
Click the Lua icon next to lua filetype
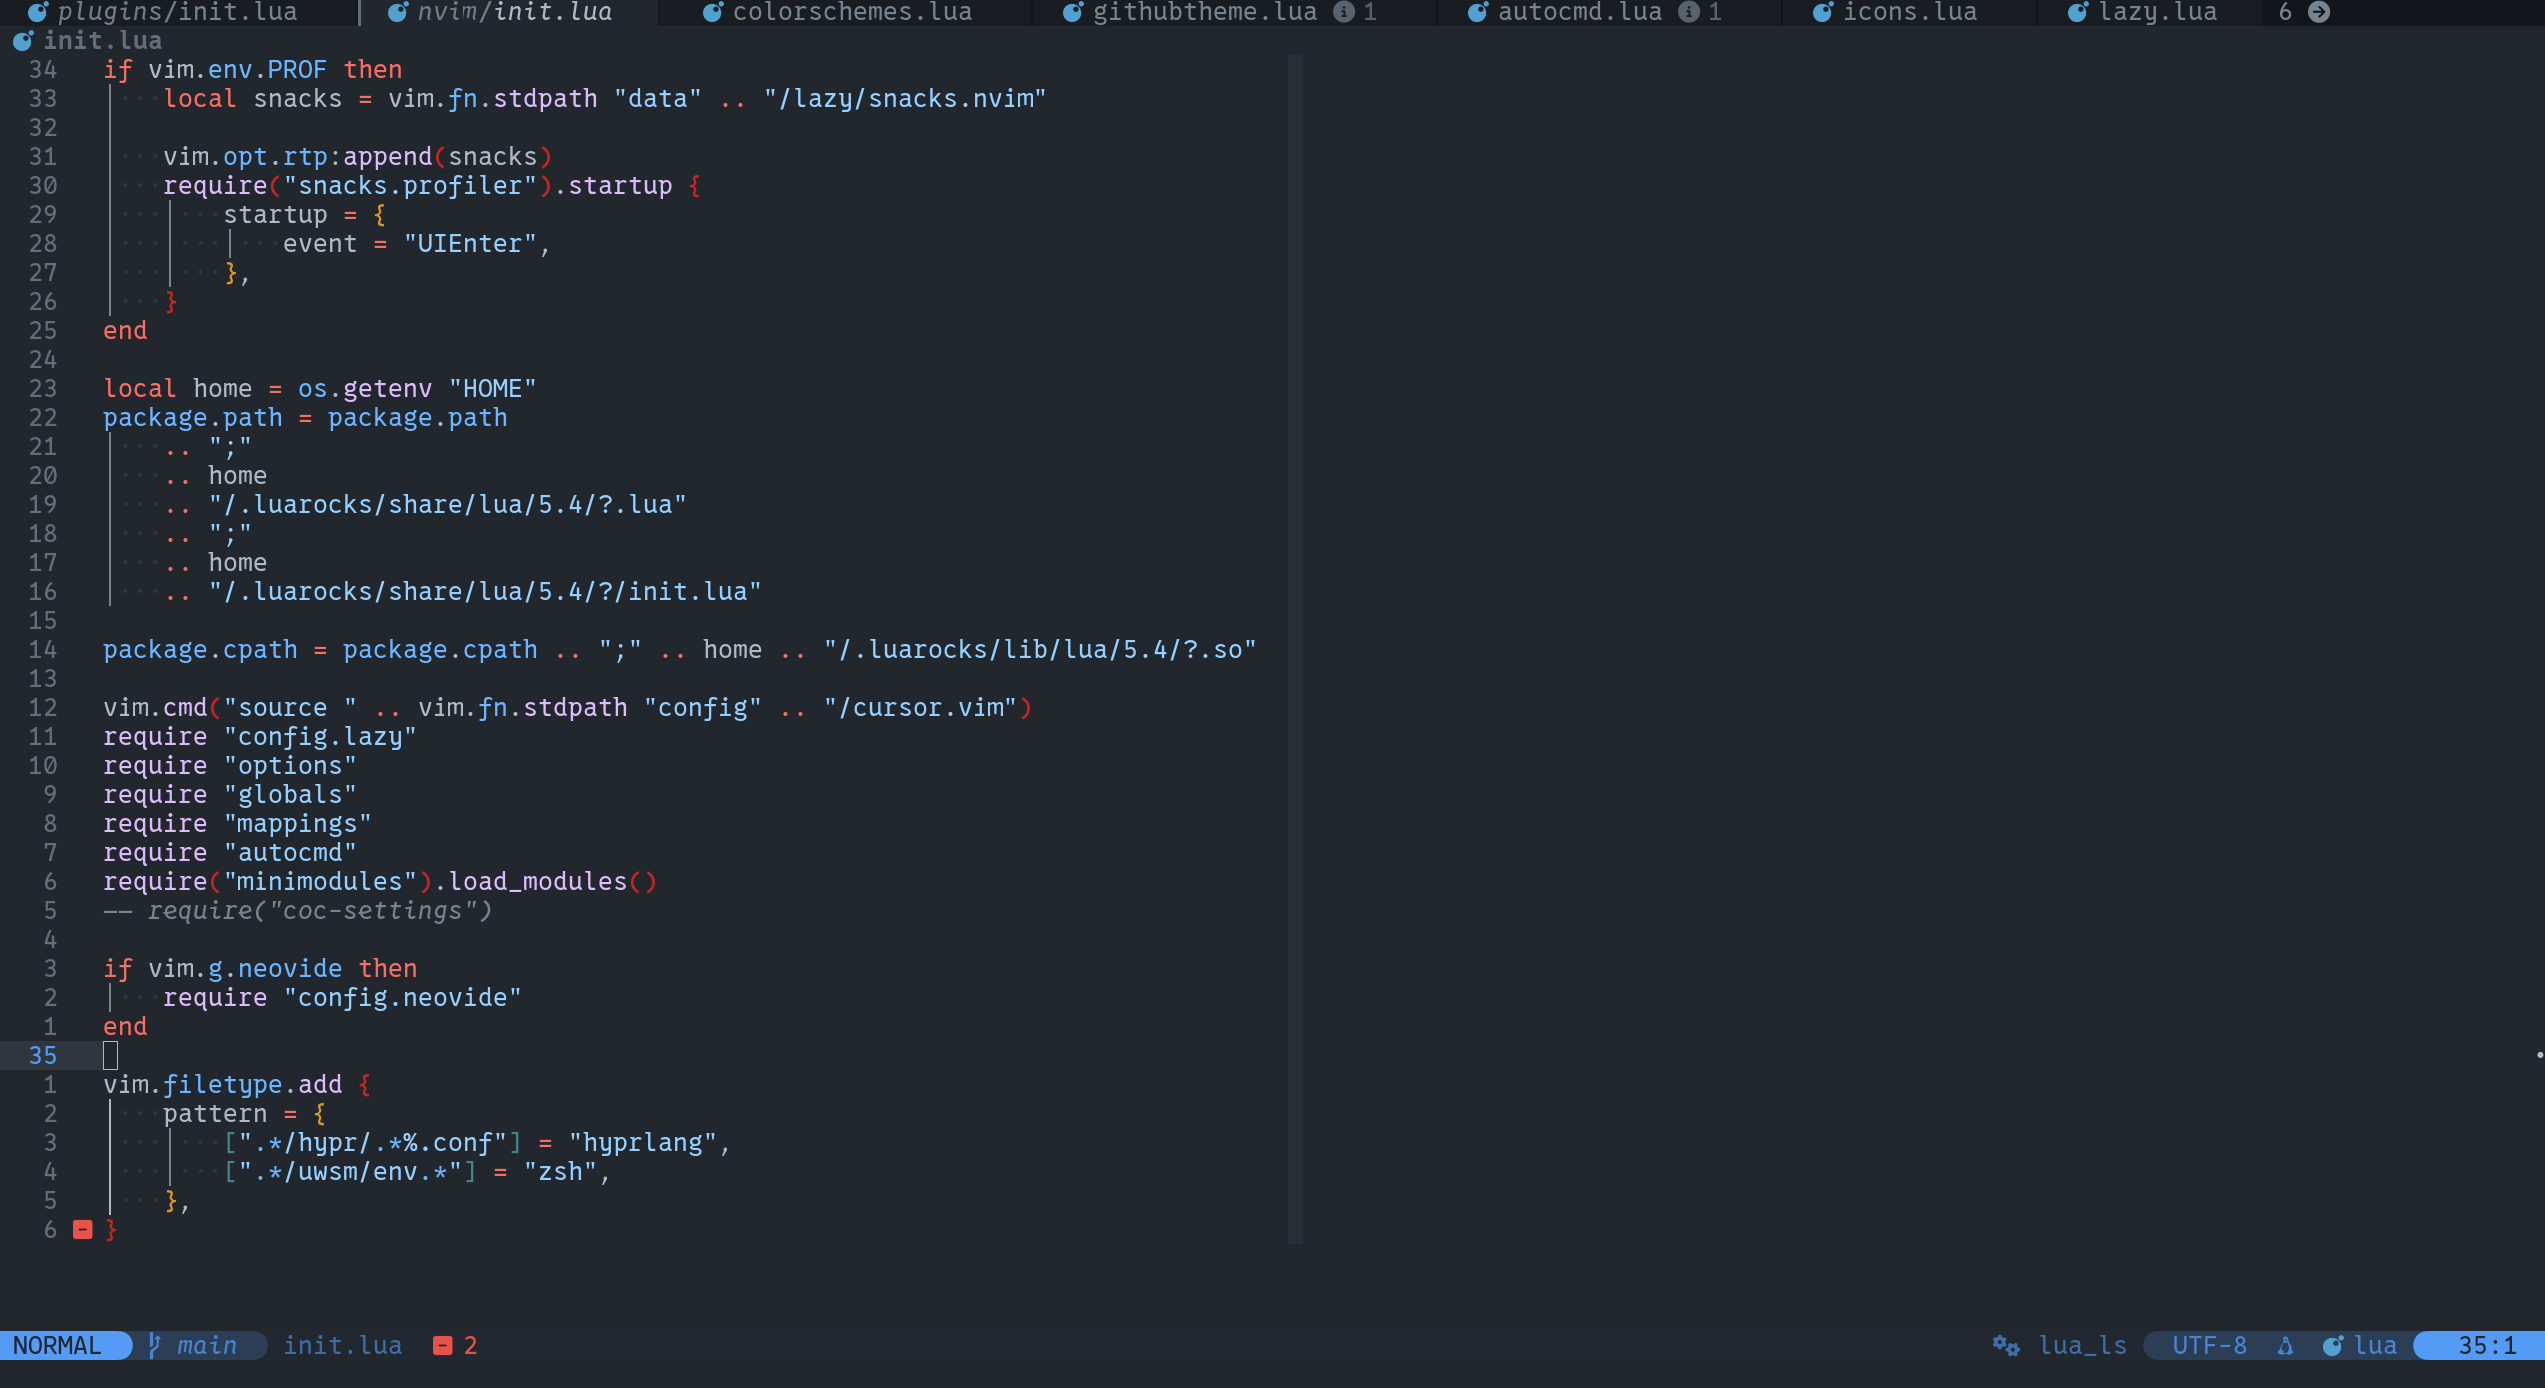(x=2332, y=1346)
